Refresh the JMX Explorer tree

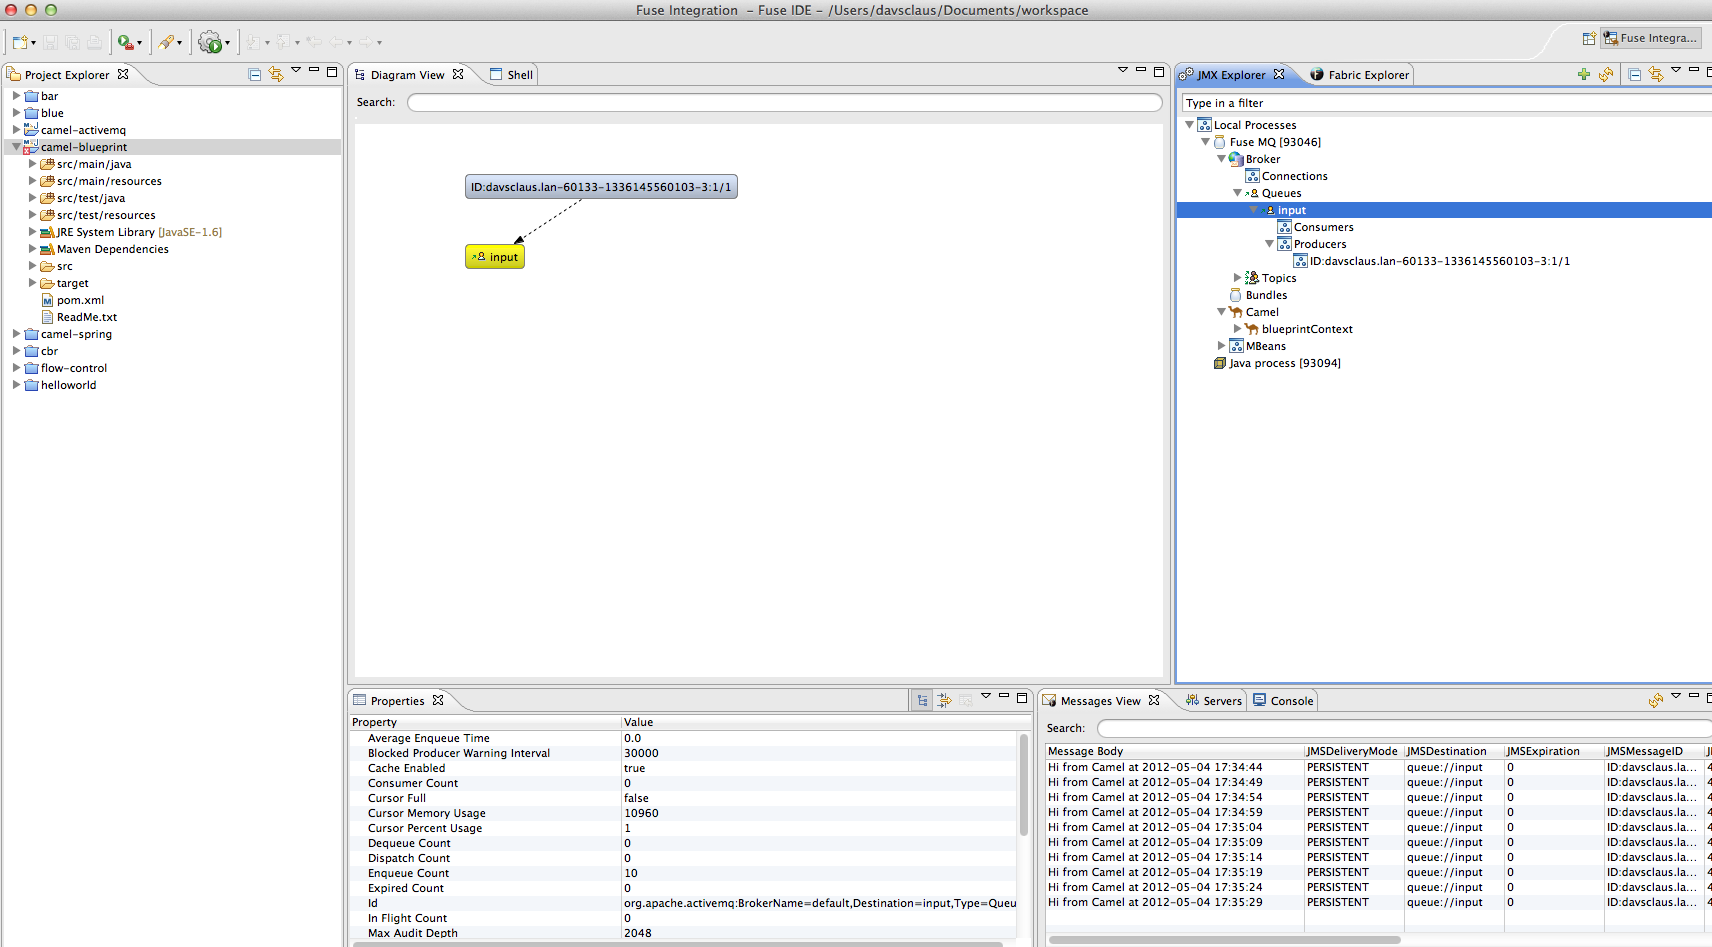[1606, 74]
